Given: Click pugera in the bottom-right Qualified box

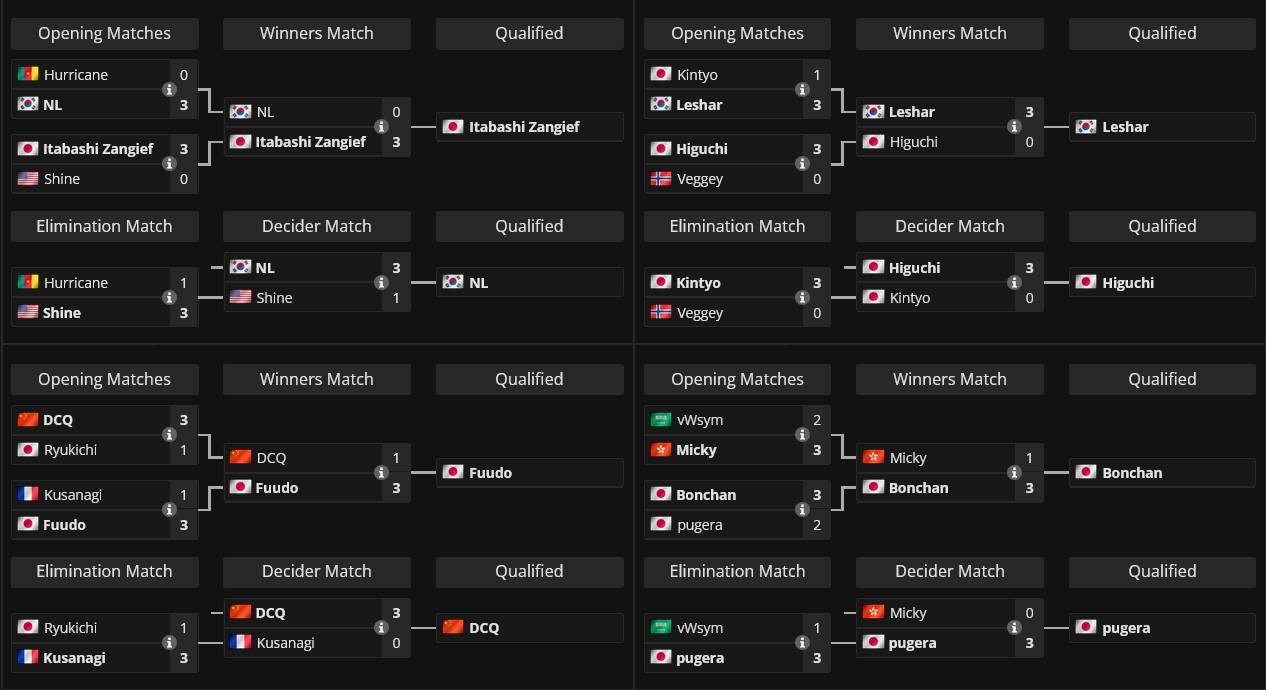Looking at the screenshot, I should coord(1126,628).
